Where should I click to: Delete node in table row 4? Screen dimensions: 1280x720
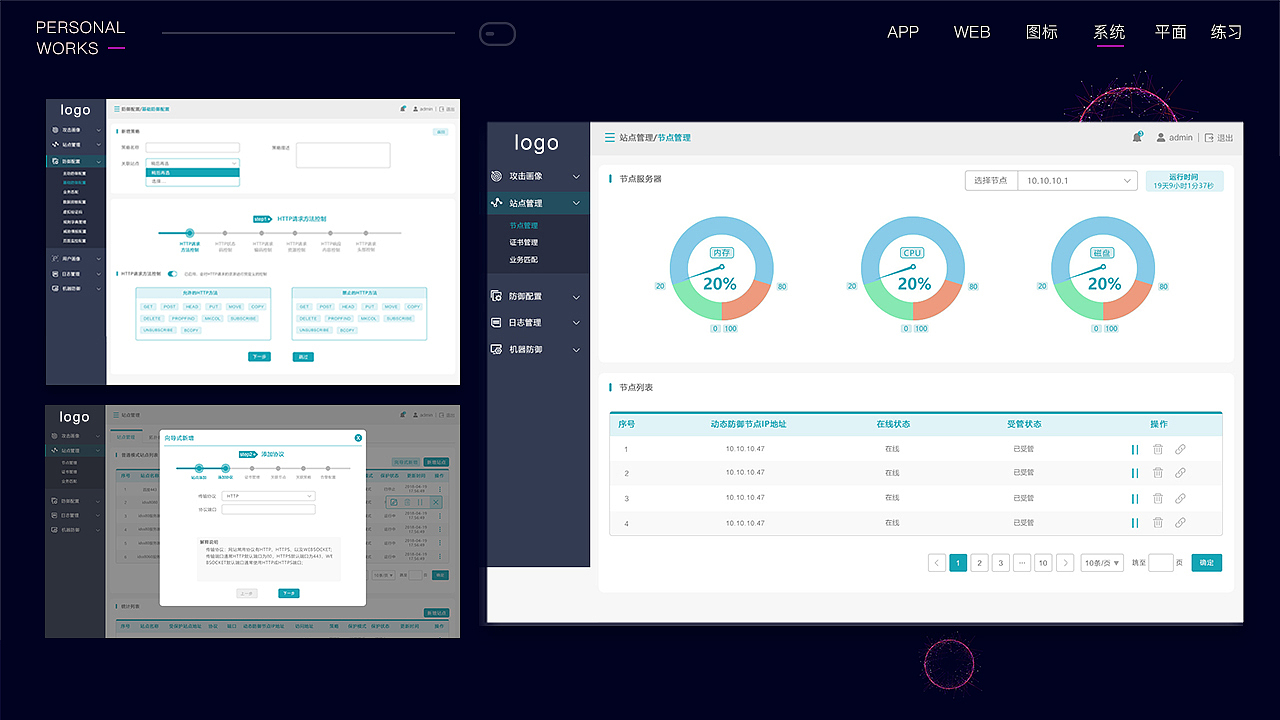[x=1158, y=523]
